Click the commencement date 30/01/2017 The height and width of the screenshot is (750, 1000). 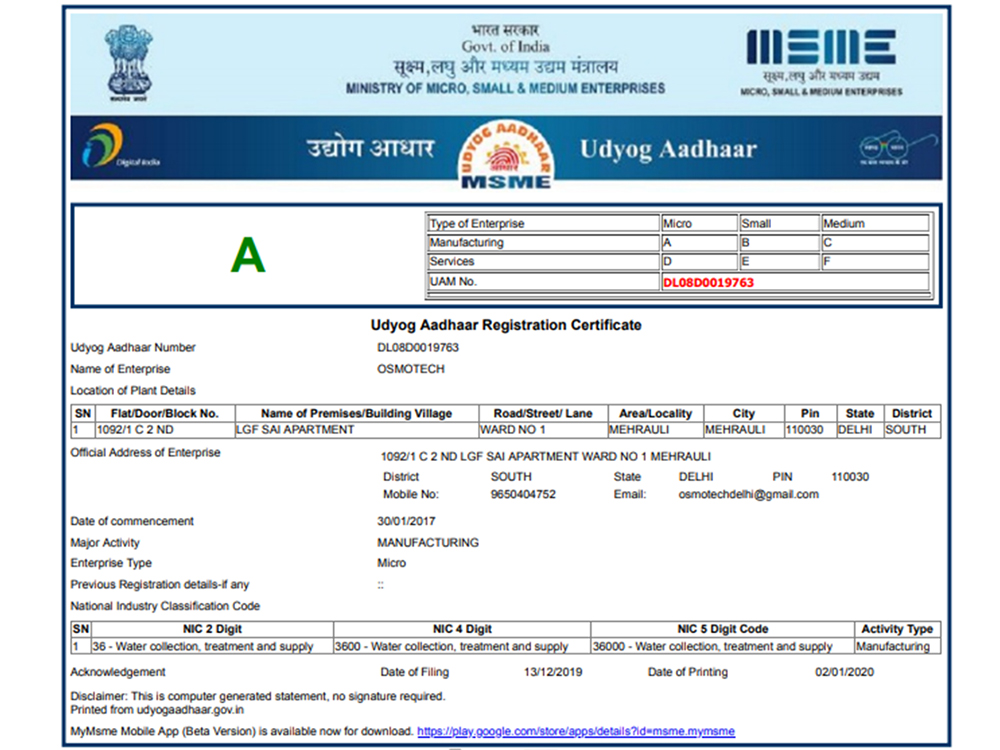point(406,521)
